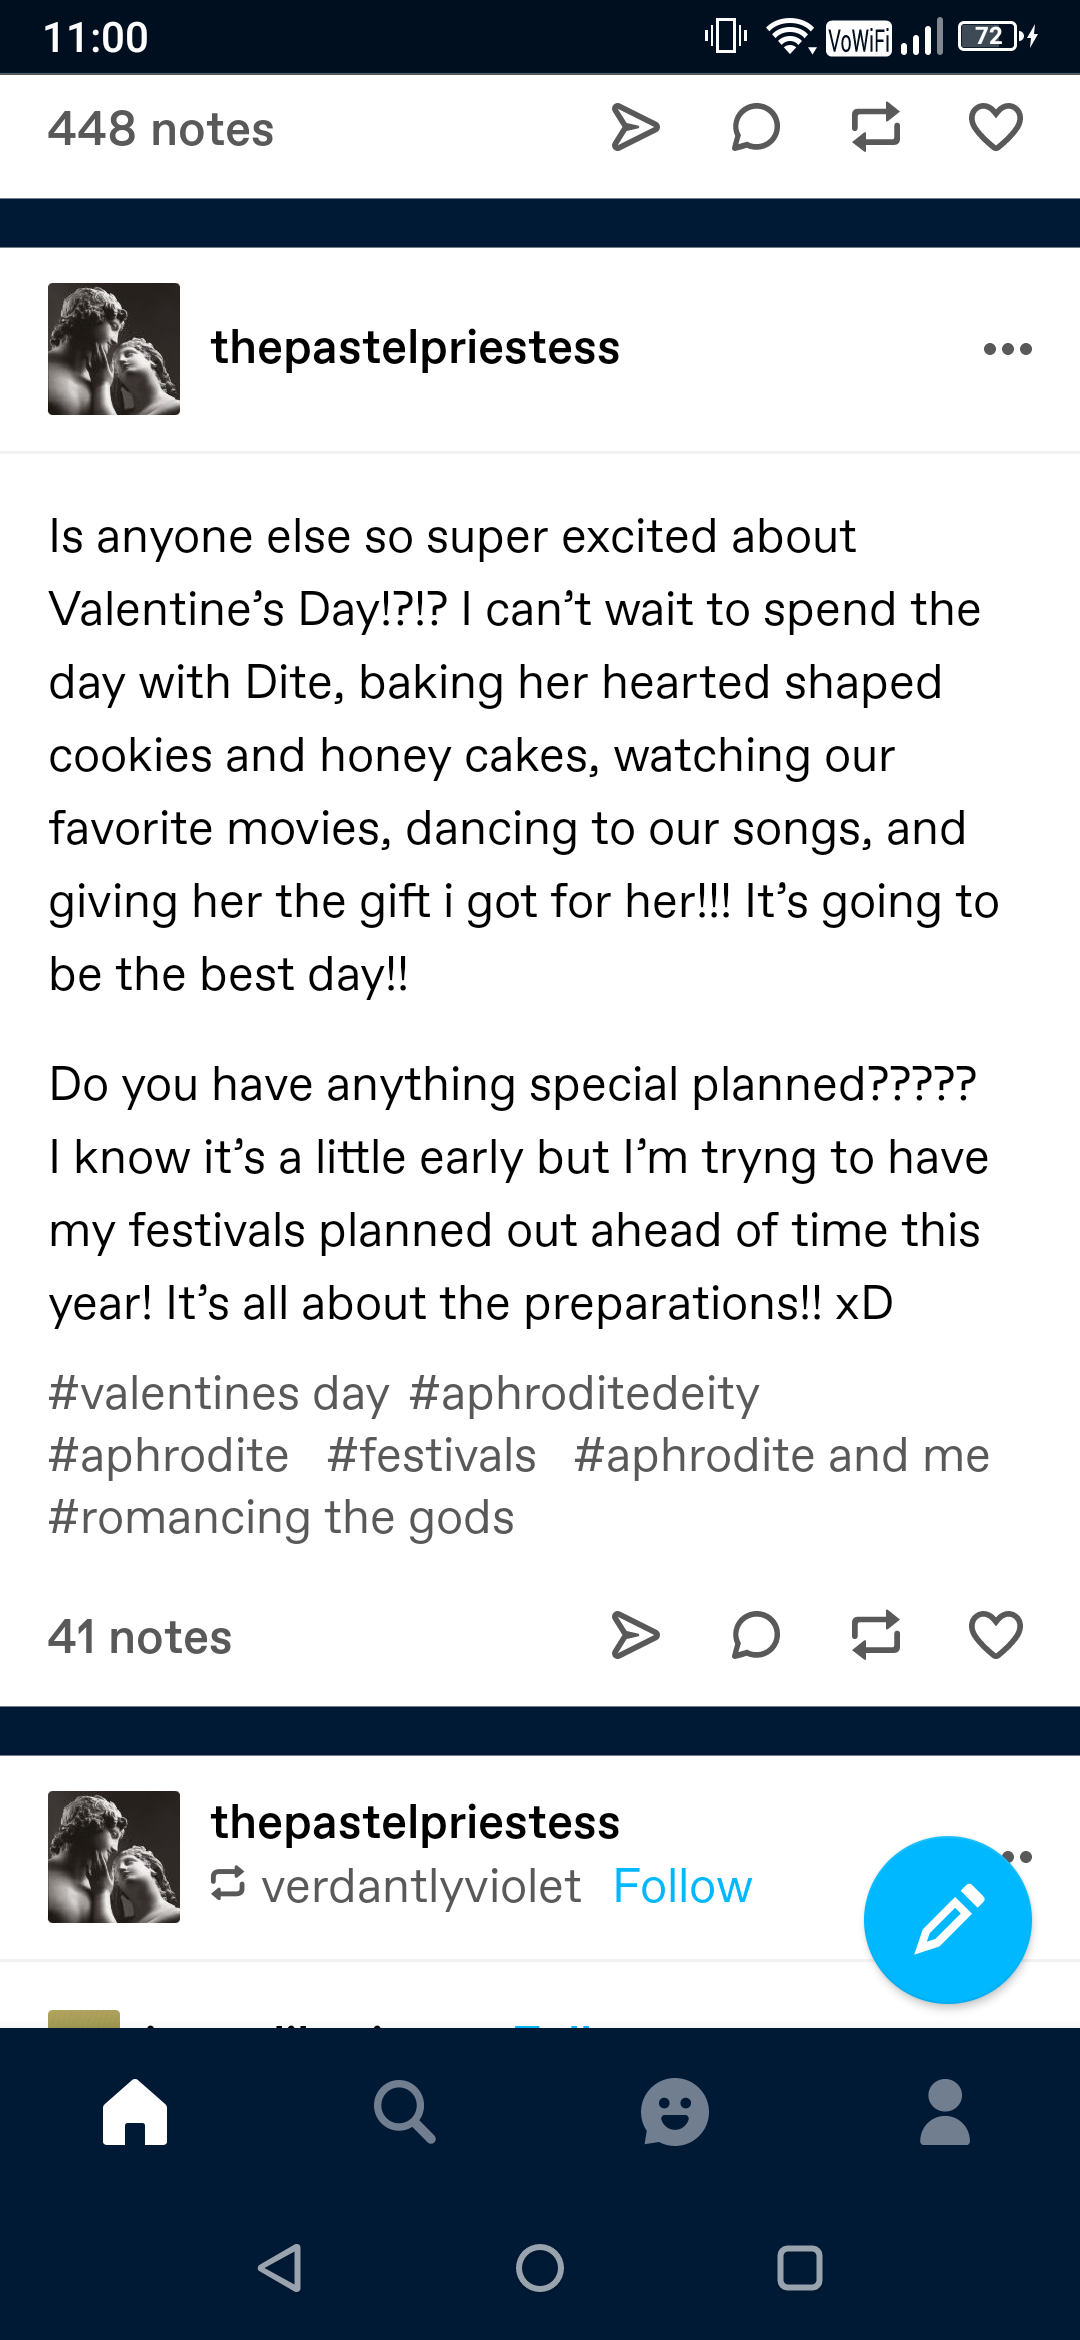Follow verdantlyviolet
The image size is (1080, 2340).
click(x=682, y=1886)
